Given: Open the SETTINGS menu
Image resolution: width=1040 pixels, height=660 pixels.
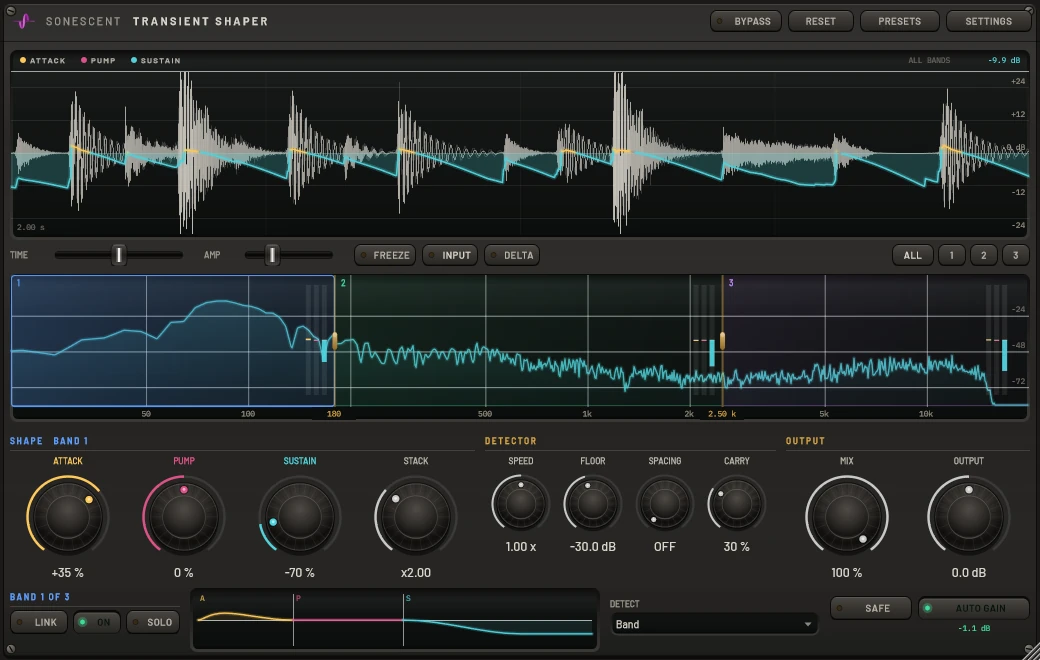Looking at the screenshot, I should pos(988,21).
